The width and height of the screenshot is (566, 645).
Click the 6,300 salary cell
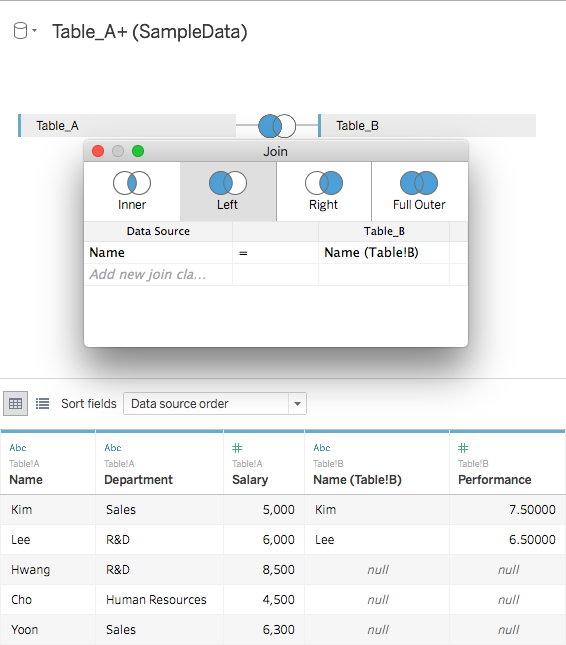pyautogui.click(x=264, y=630)
